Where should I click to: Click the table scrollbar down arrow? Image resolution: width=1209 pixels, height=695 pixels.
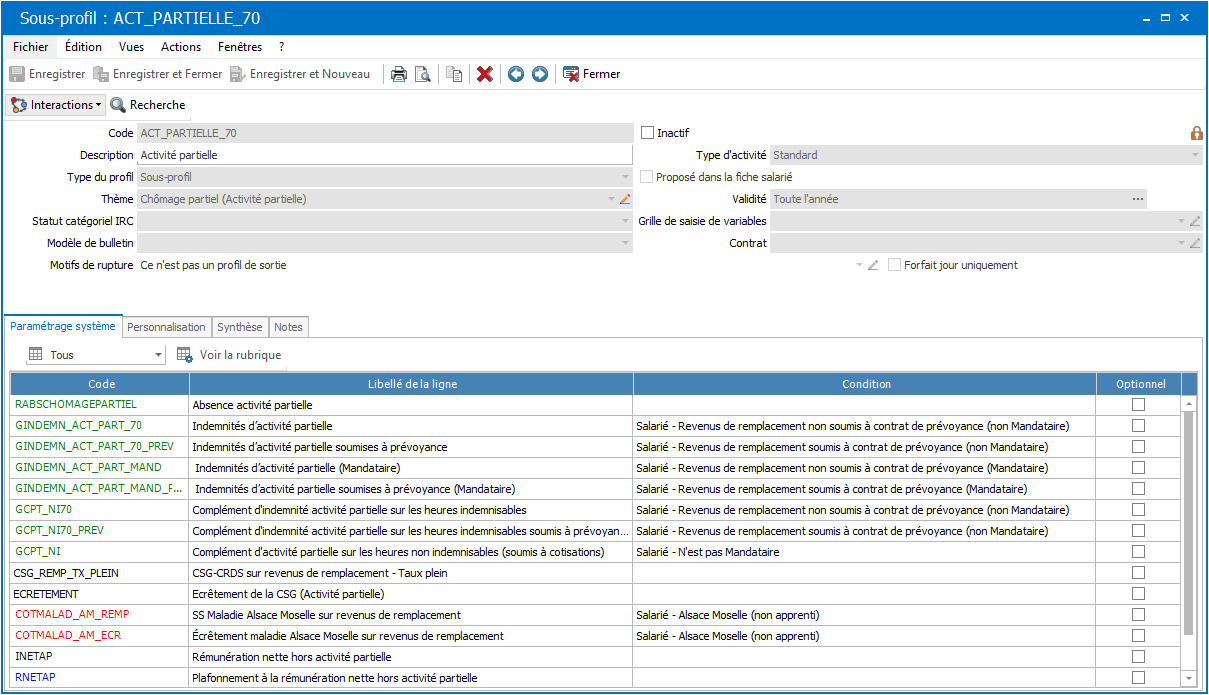pos(1189,678)
